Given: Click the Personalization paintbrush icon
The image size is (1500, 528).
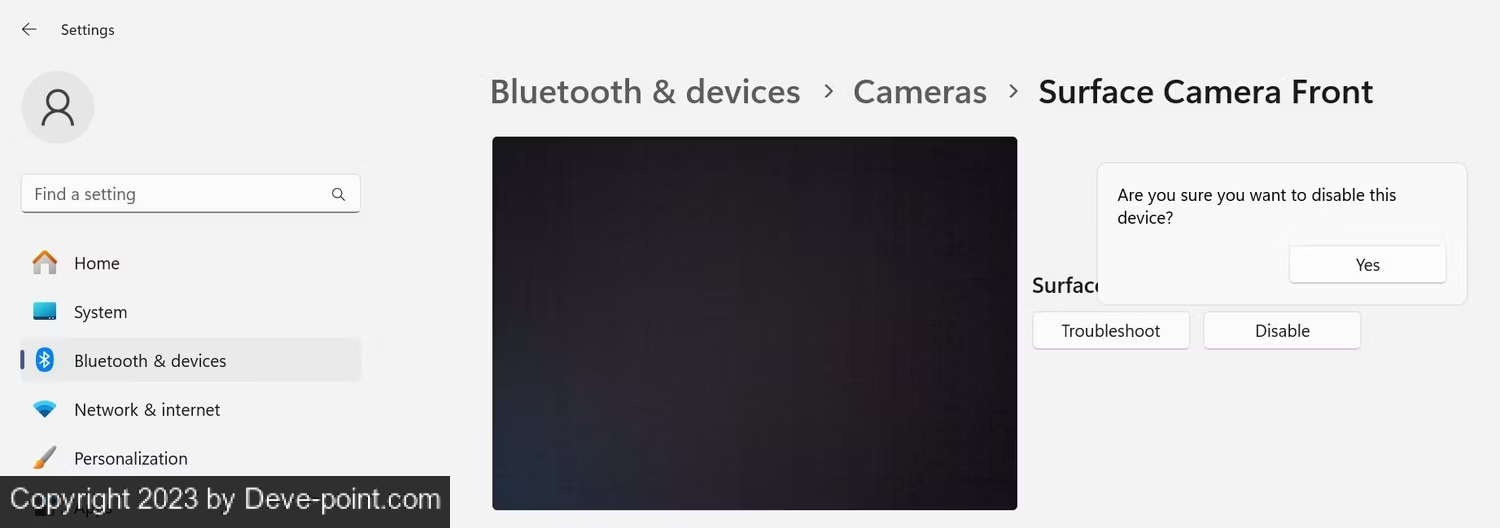Looking at the screenshot, I should click(45, 458).
